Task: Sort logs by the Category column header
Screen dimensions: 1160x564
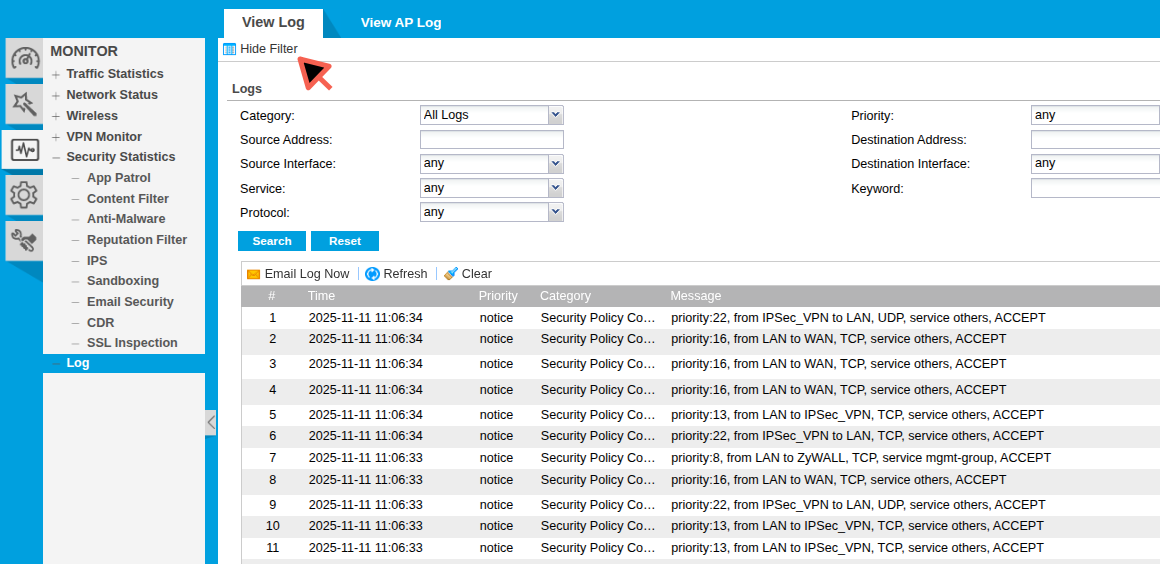Action: tap(565, 296)
